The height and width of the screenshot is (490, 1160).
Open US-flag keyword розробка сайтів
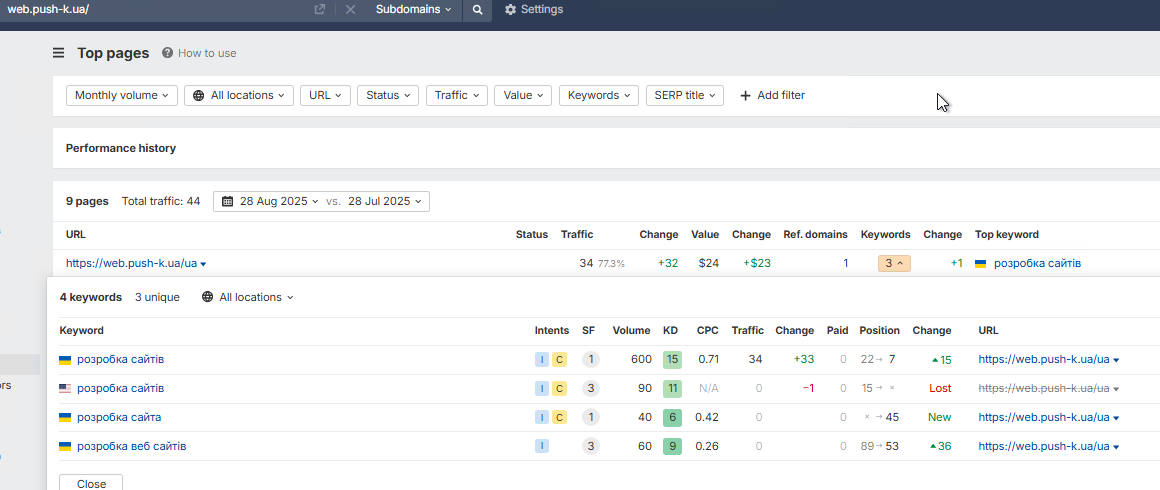[121, 389]
